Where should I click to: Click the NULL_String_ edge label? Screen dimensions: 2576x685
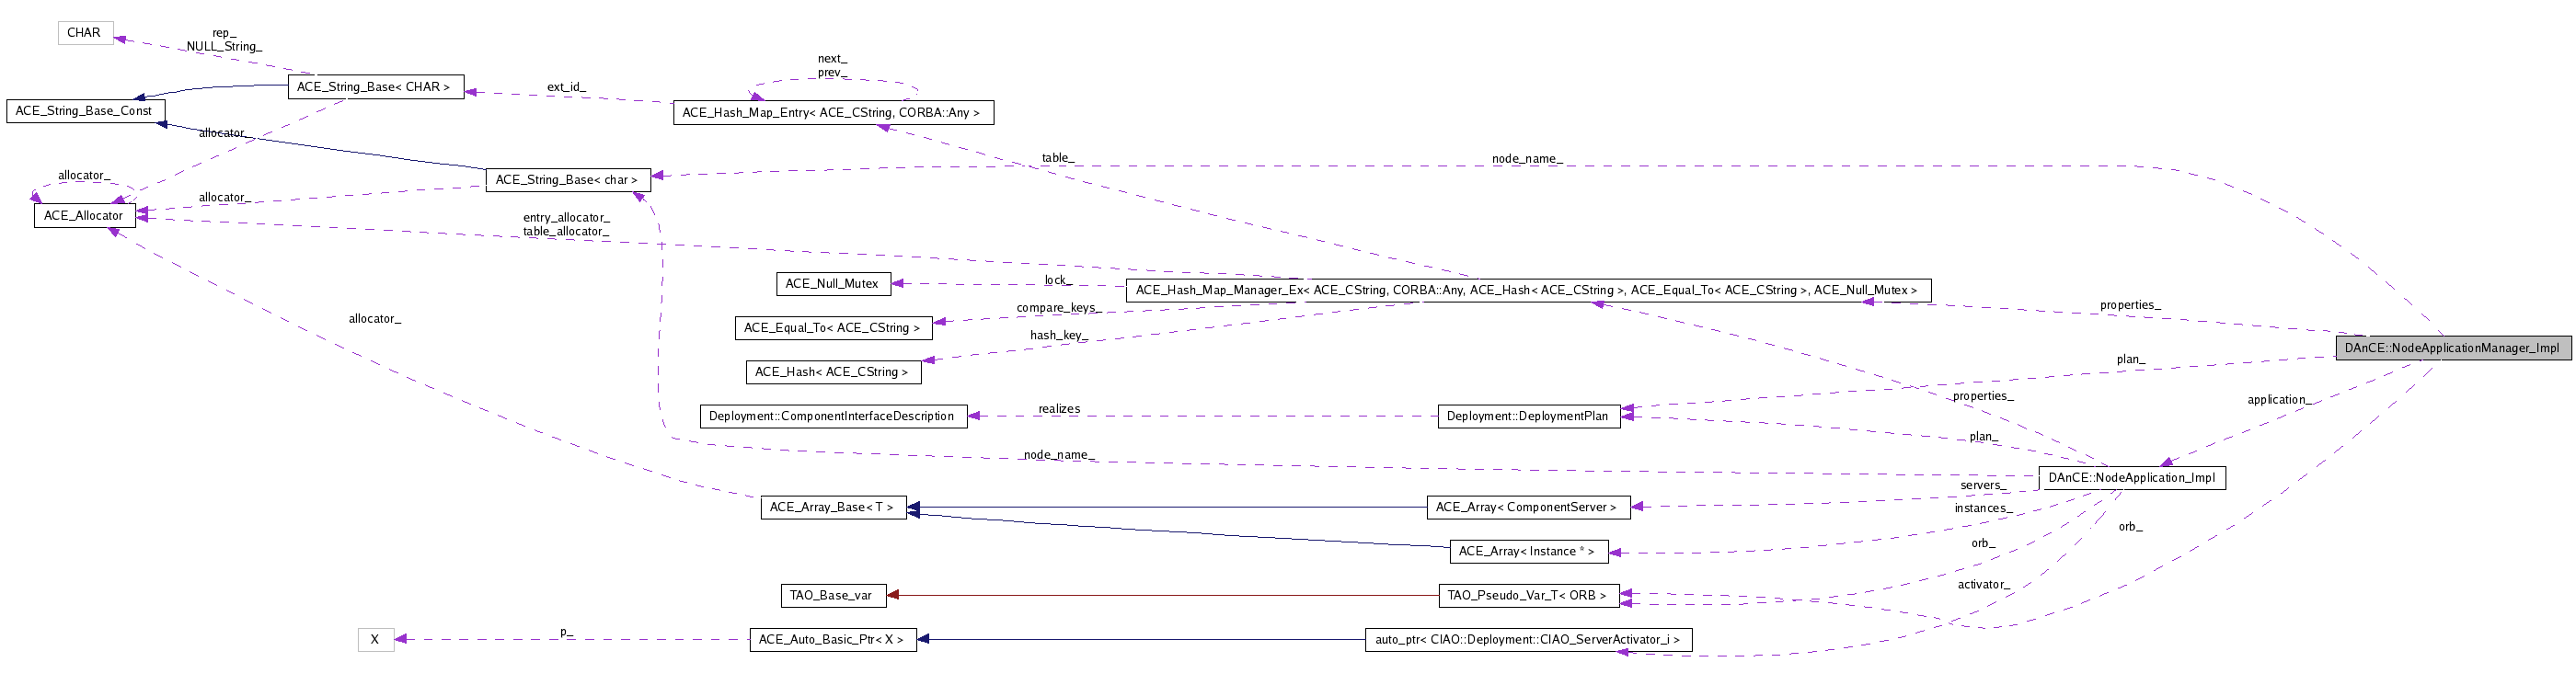point(224,47)
